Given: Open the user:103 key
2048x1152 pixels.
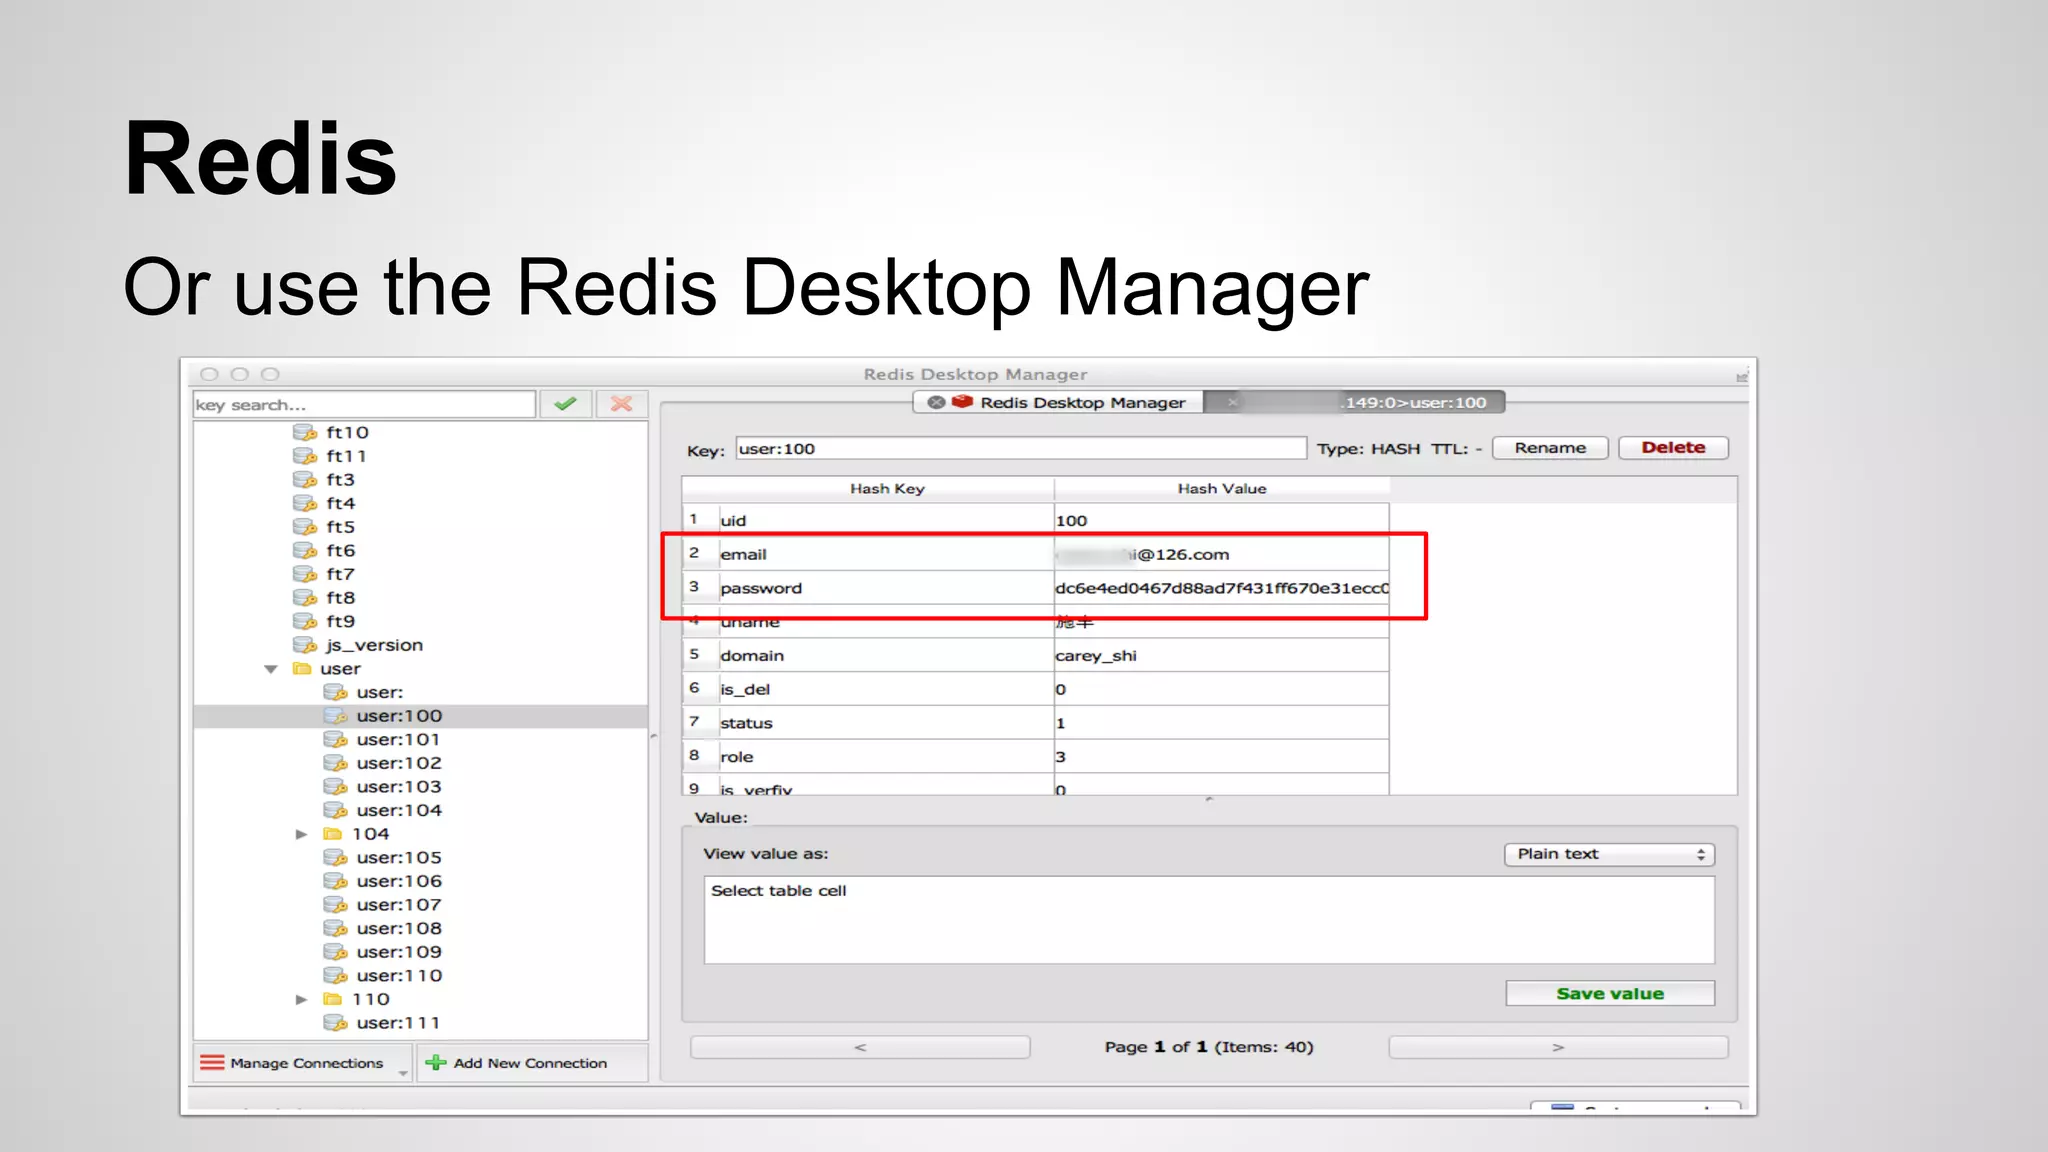Looking at the screenshot, I should tap(398, 787).
